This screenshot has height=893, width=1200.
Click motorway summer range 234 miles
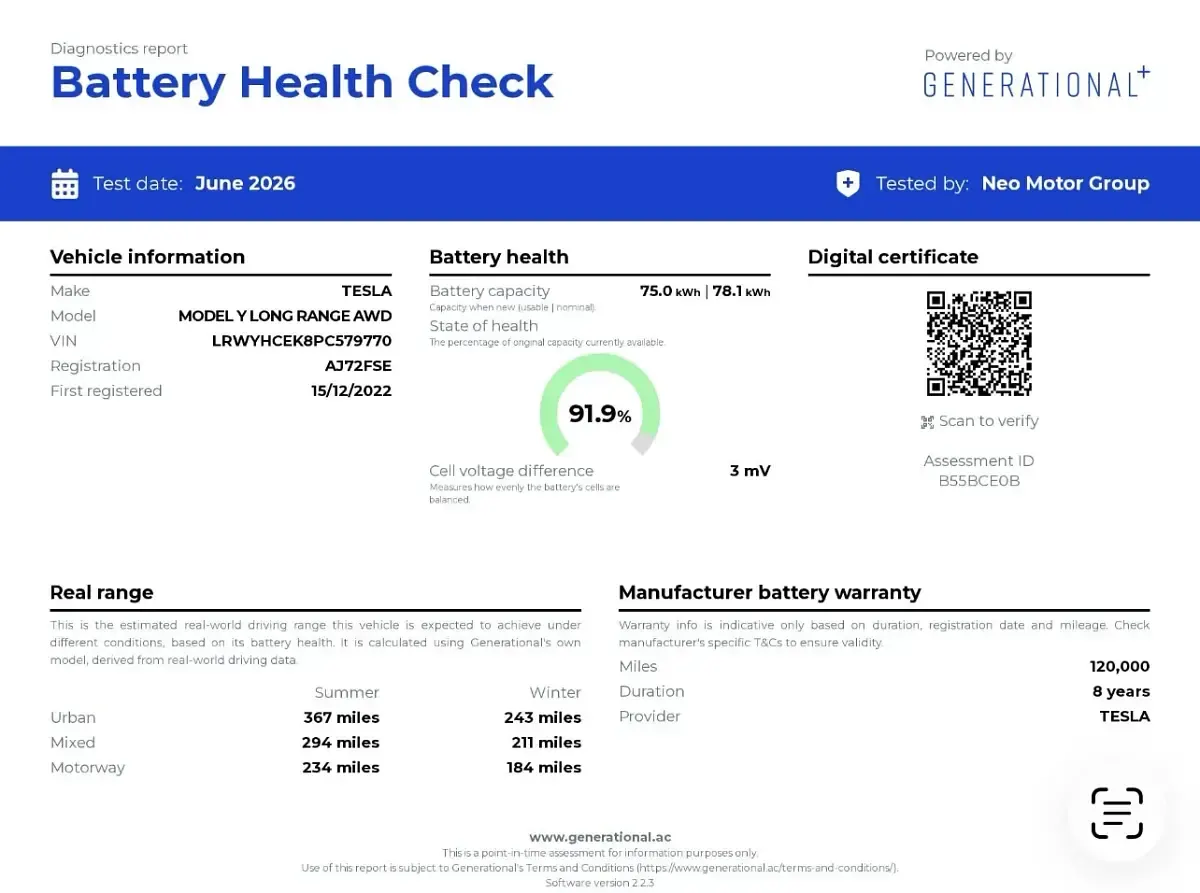(x=341, y=767)
